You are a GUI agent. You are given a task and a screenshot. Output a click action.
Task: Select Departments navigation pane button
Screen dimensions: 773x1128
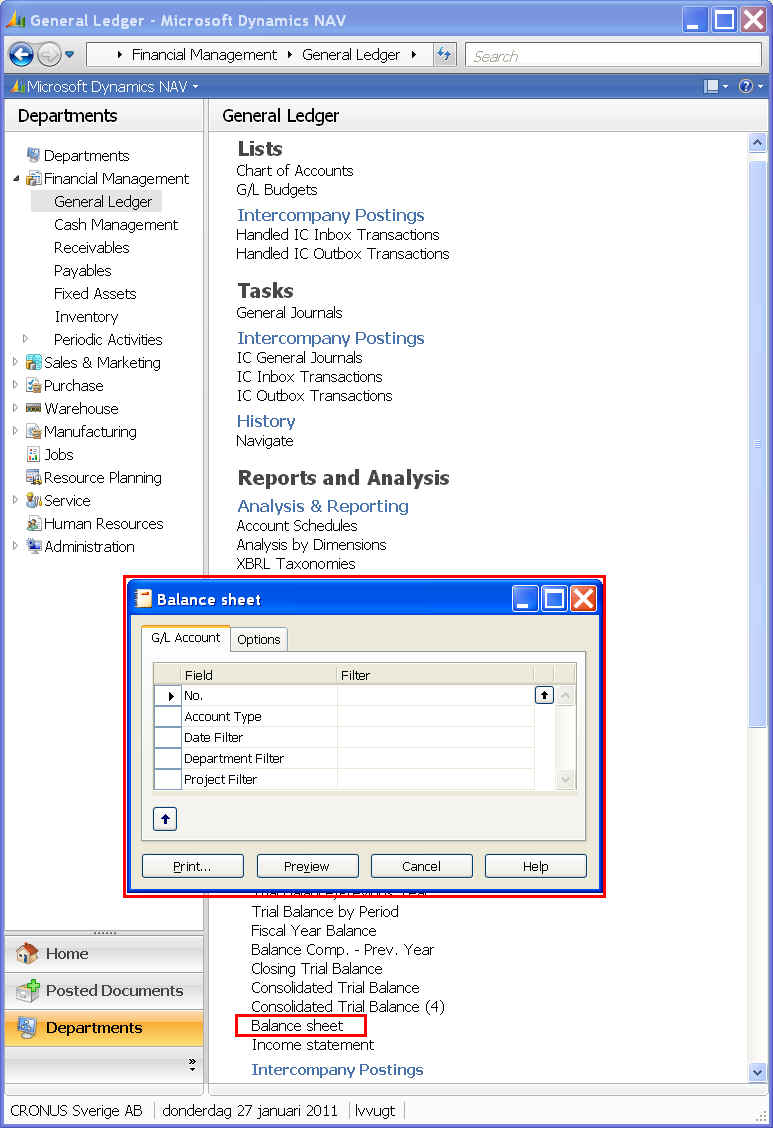(x=104, y=1028)
